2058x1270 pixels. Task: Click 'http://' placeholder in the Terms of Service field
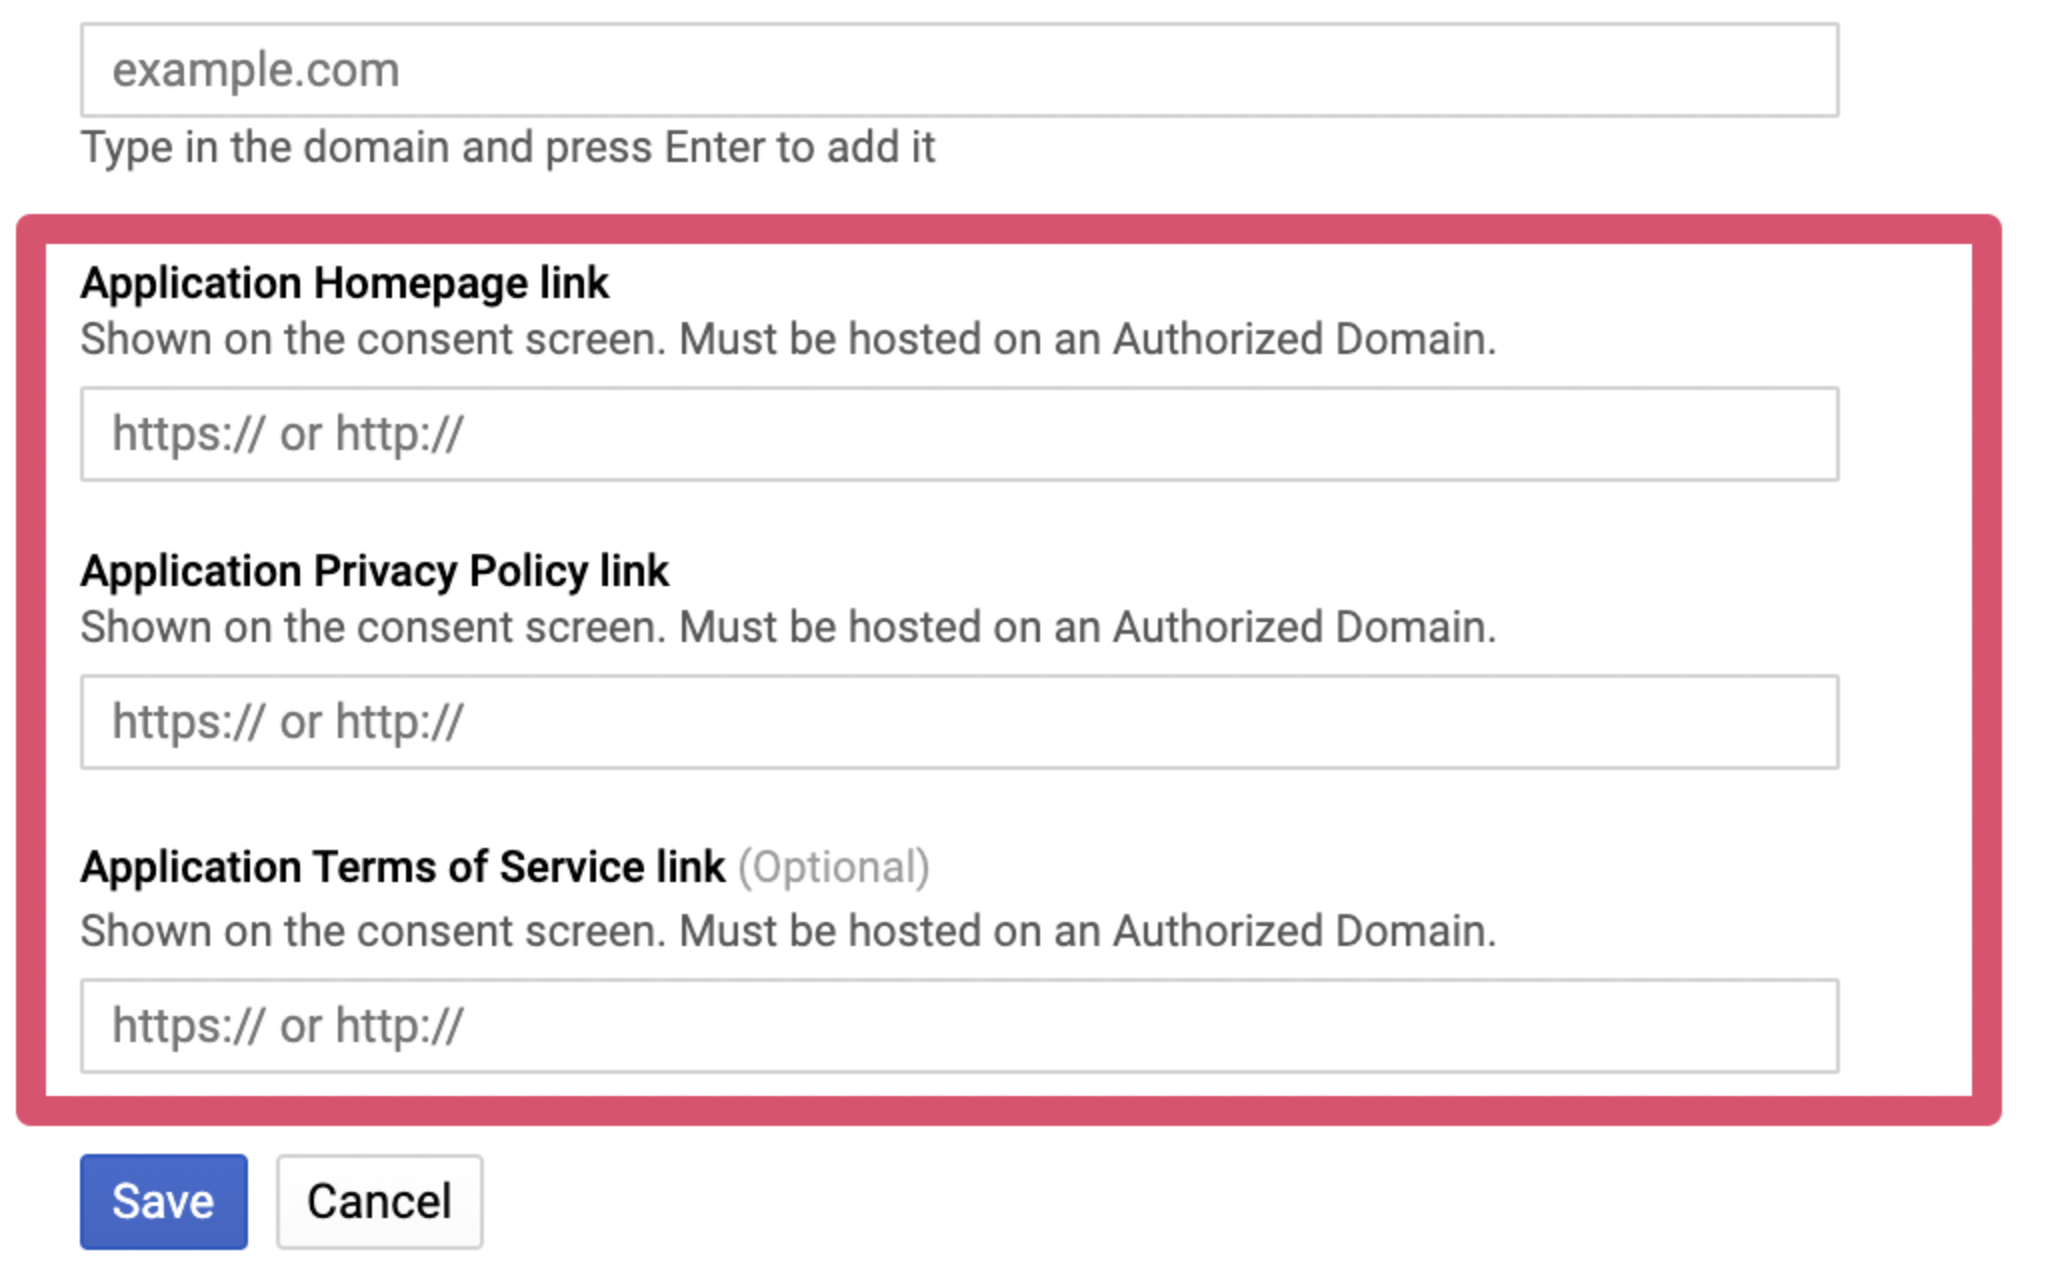[x=399, y=1027]
